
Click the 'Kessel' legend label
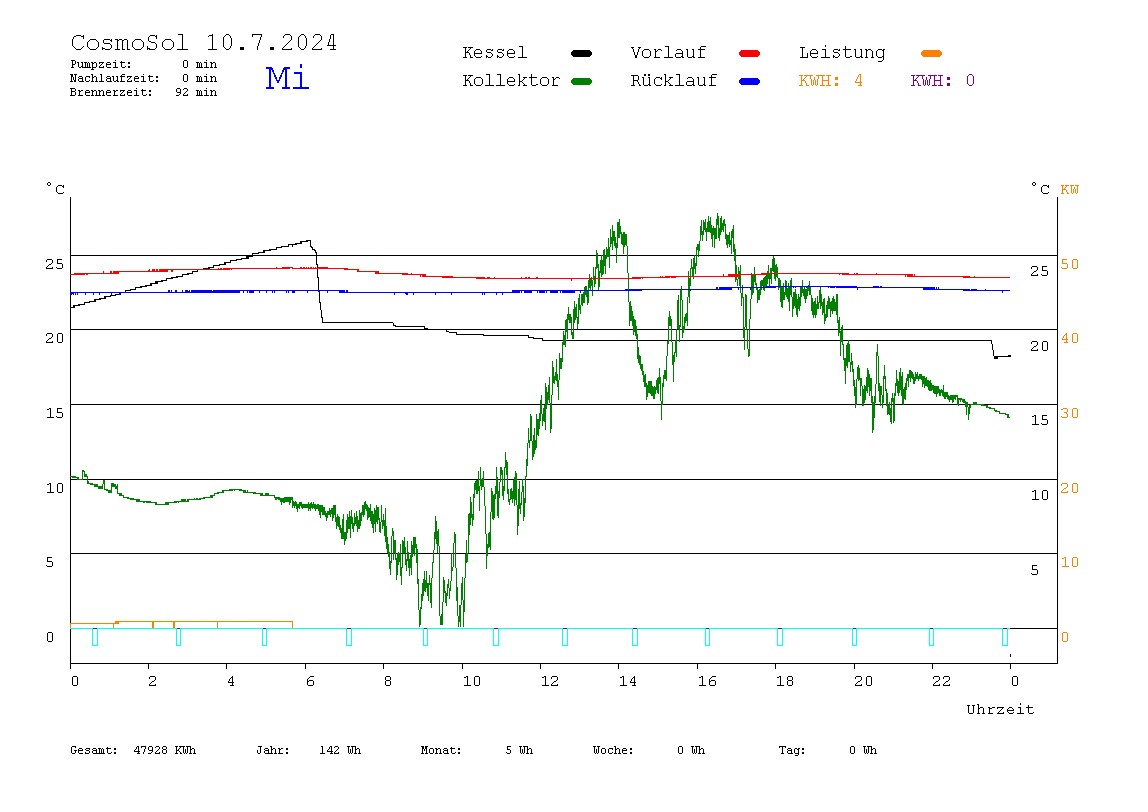click(x=494, y=53)
